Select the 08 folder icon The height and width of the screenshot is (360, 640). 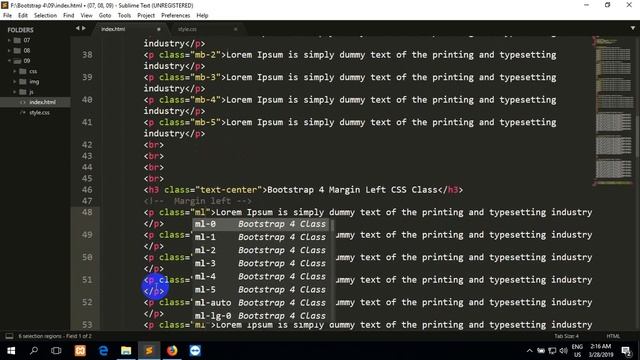click(x=17, y=51)
